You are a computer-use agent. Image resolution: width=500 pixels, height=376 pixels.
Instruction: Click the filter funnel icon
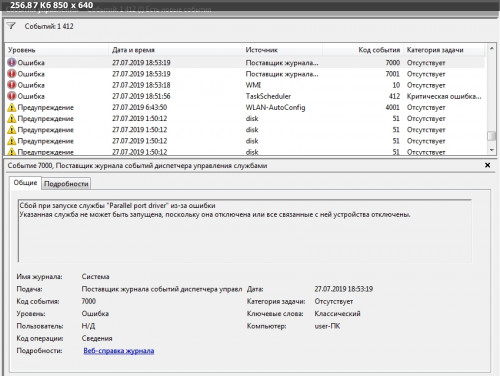11,26
